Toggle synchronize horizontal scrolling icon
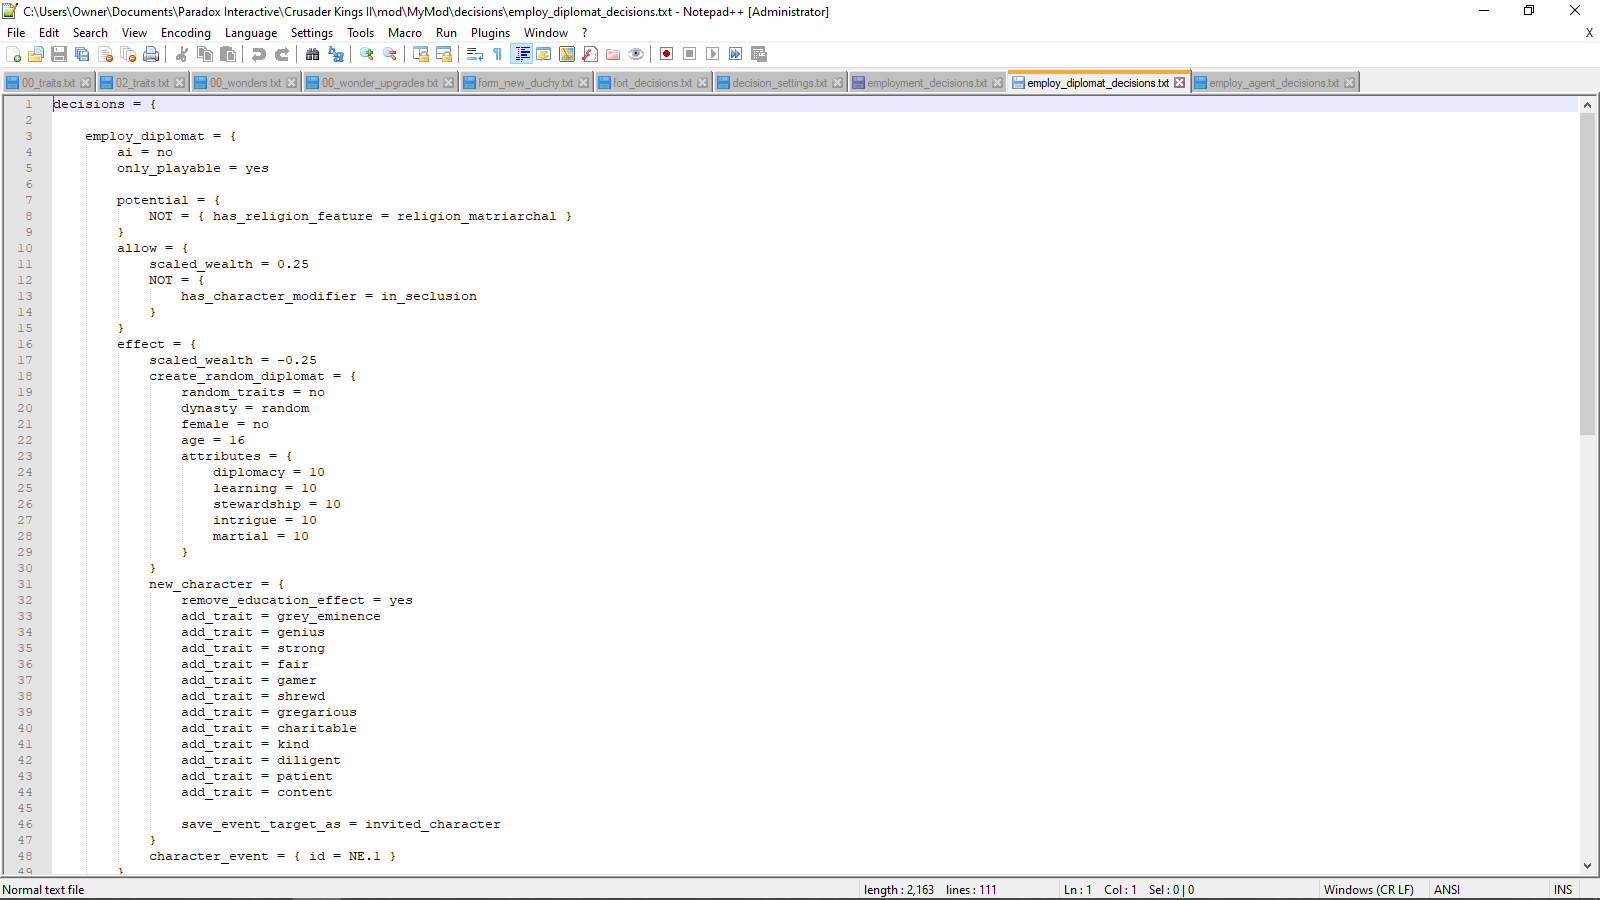1600x900 pixels. [444, 54]
